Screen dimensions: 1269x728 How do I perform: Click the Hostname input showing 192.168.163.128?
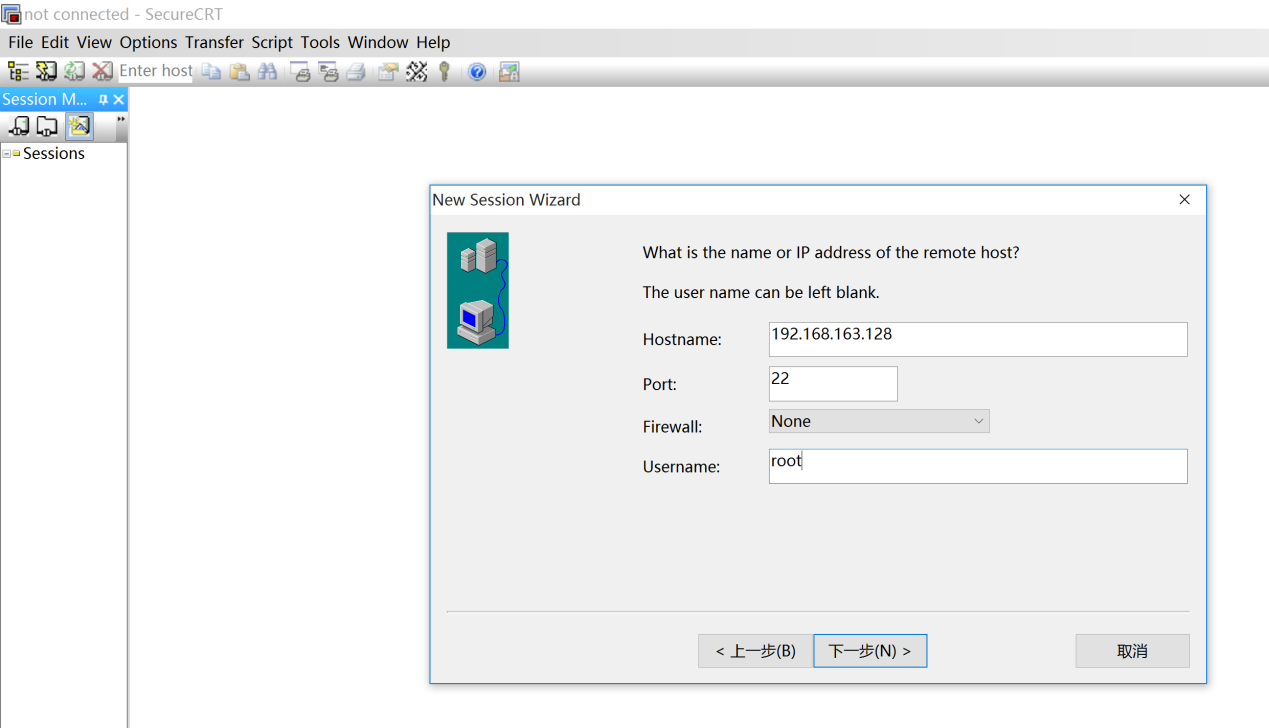[977, 339]
